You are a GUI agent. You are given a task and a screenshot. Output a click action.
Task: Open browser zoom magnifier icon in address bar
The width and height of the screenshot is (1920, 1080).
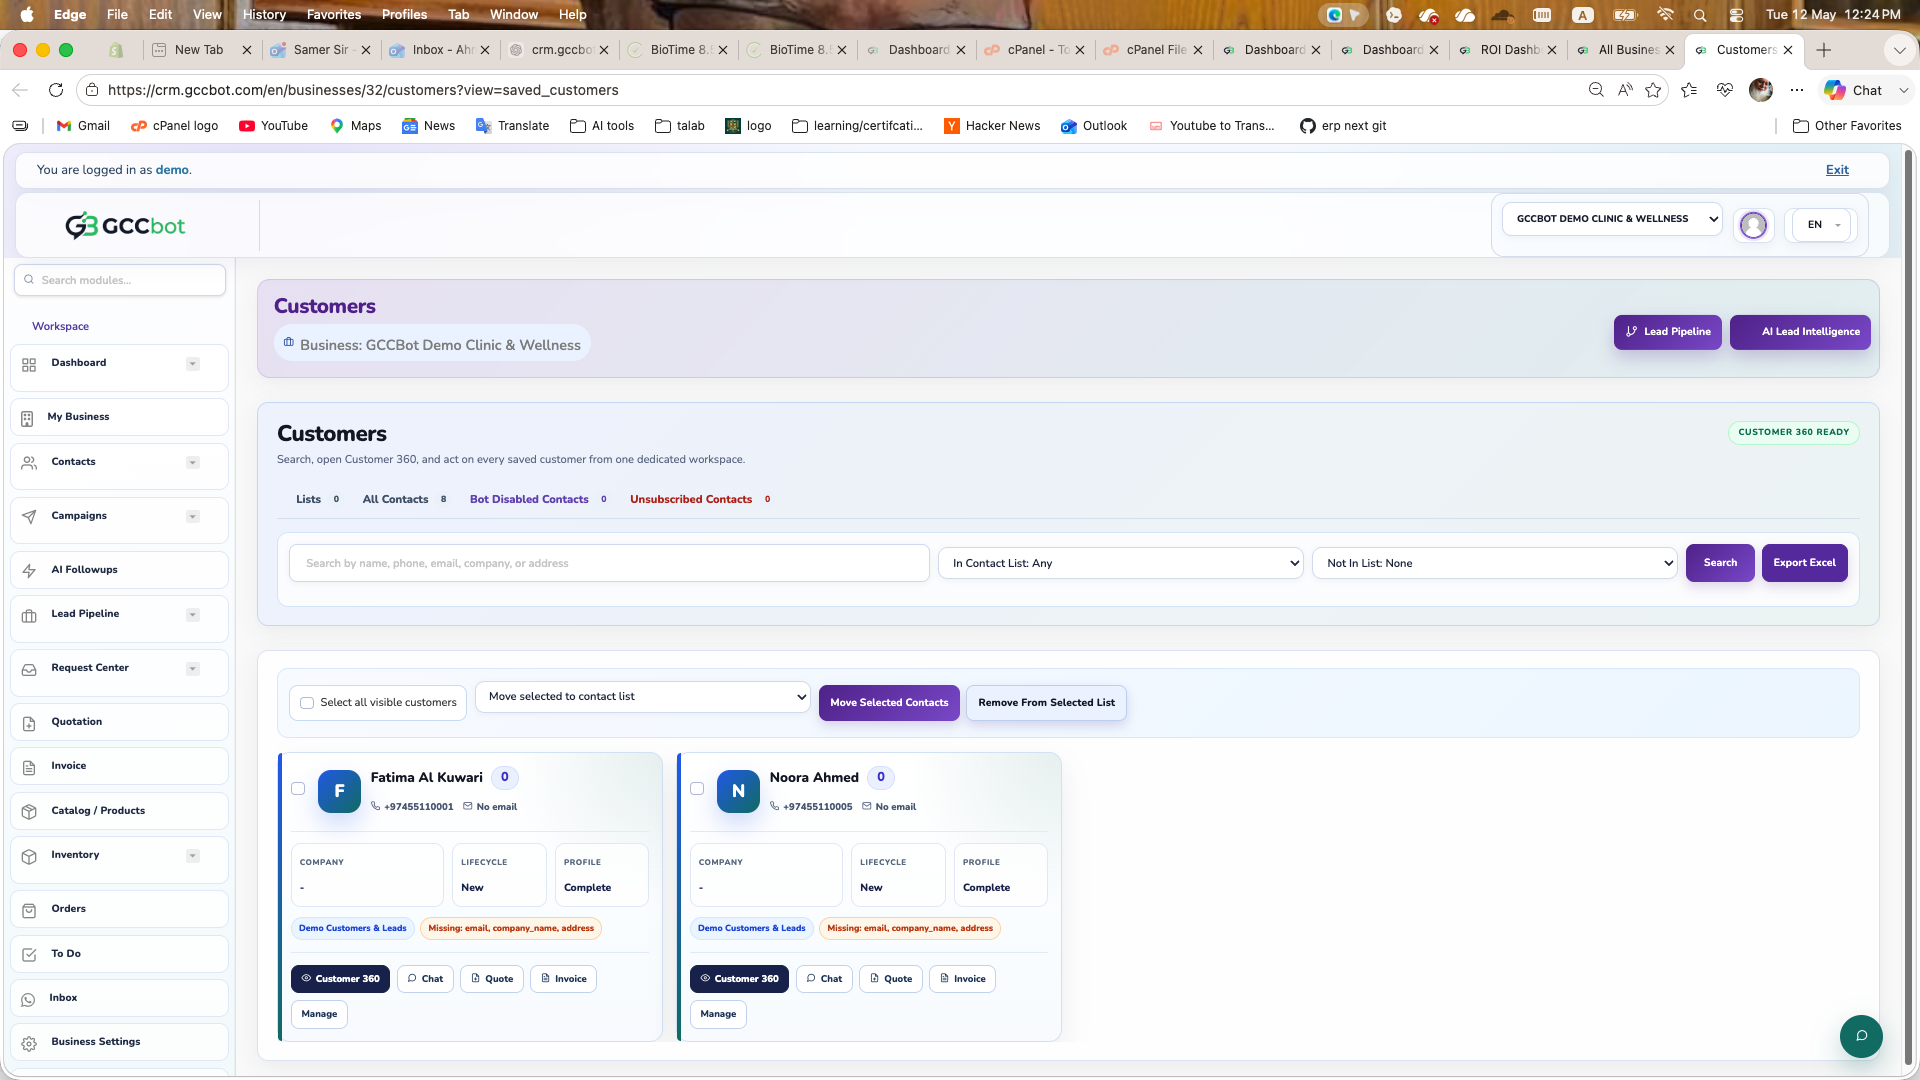pos(1596,90)
